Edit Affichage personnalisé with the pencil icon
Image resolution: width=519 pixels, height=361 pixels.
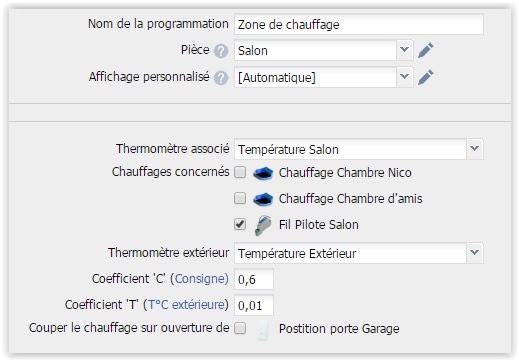pos(426,77)
